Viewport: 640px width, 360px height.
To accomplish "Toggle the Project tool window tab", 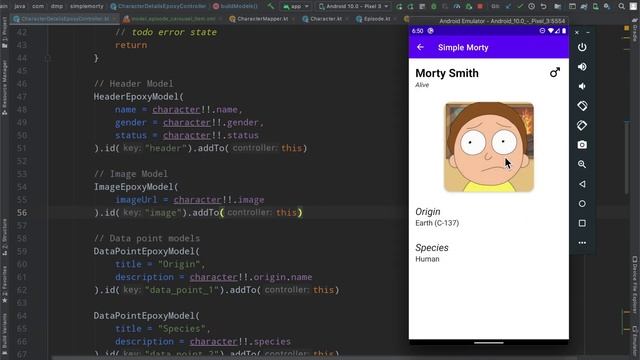I will 4,33.
